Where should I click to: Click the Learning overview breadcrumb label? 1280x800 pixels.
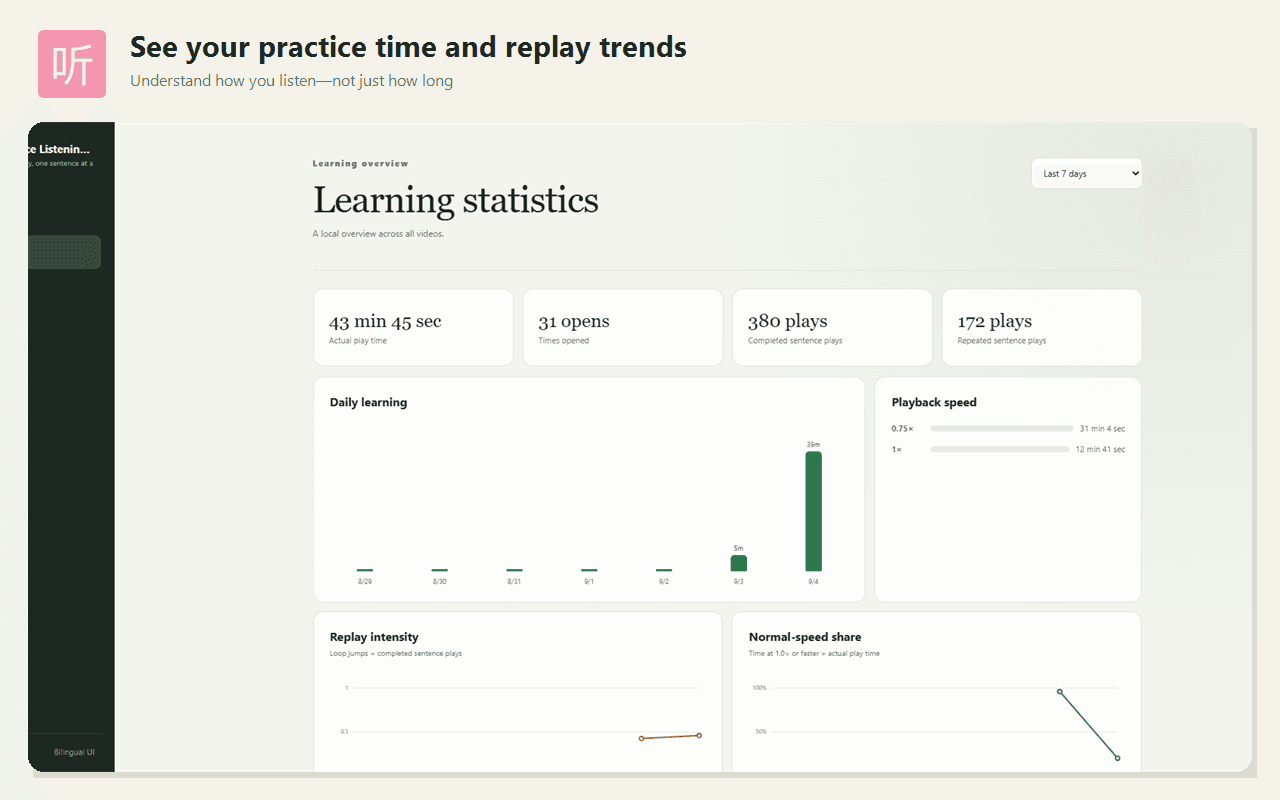[x=360, y=163]
